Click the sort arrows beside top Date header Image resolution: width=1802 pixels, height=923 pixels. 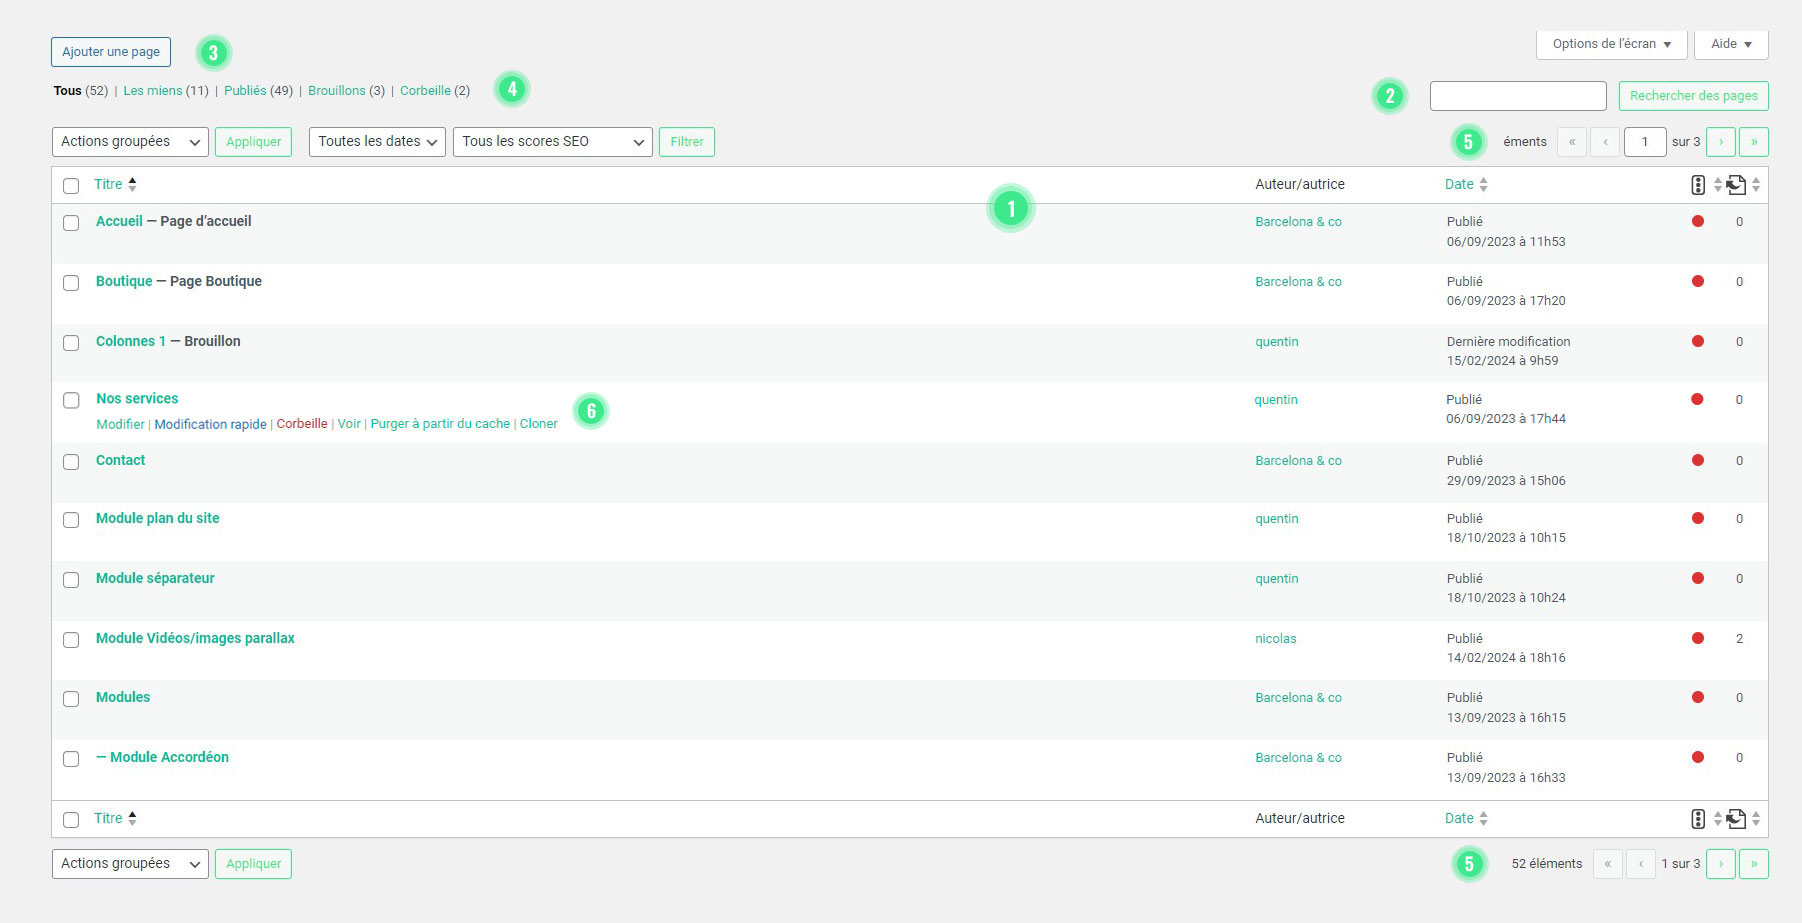(x=1483, y=185)
